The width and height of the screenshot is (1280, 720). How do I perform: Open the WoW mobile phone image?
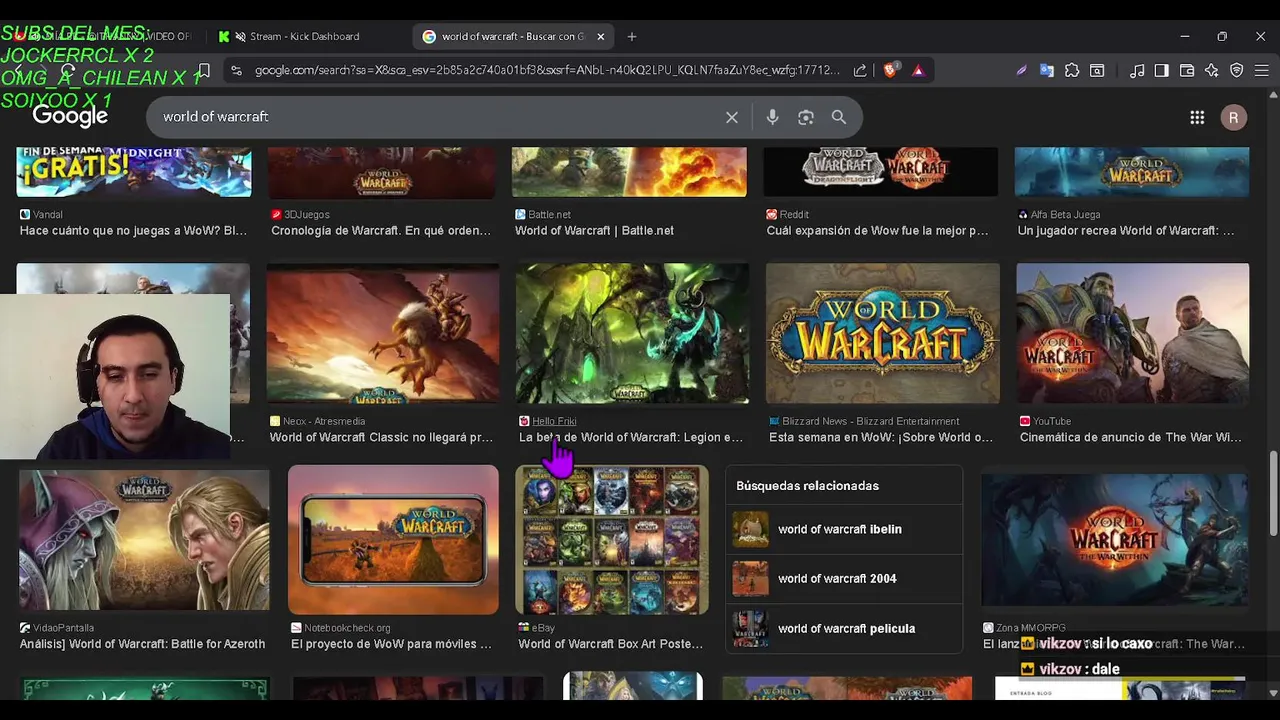click(393, 539)
